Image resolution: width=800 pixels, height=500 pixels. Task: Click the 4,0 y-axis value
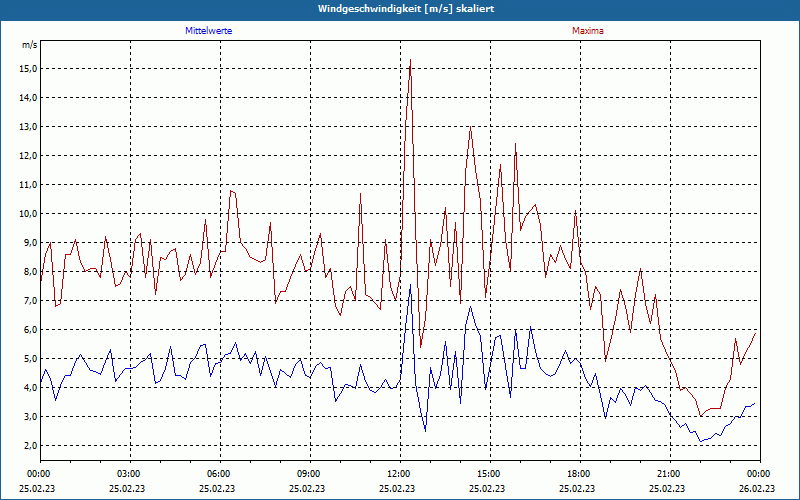click(x=30, y=388)
